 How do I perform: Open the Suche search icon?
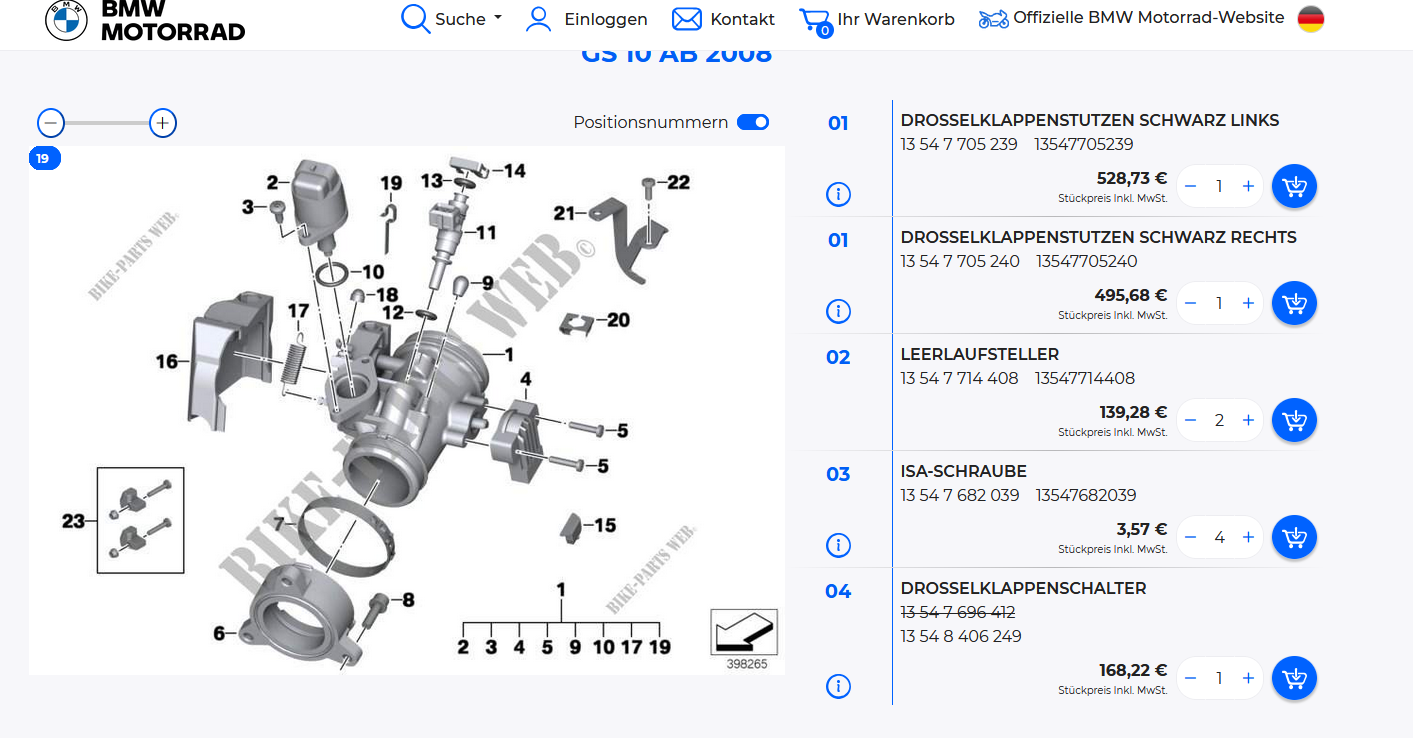click(x=415, y=18)
